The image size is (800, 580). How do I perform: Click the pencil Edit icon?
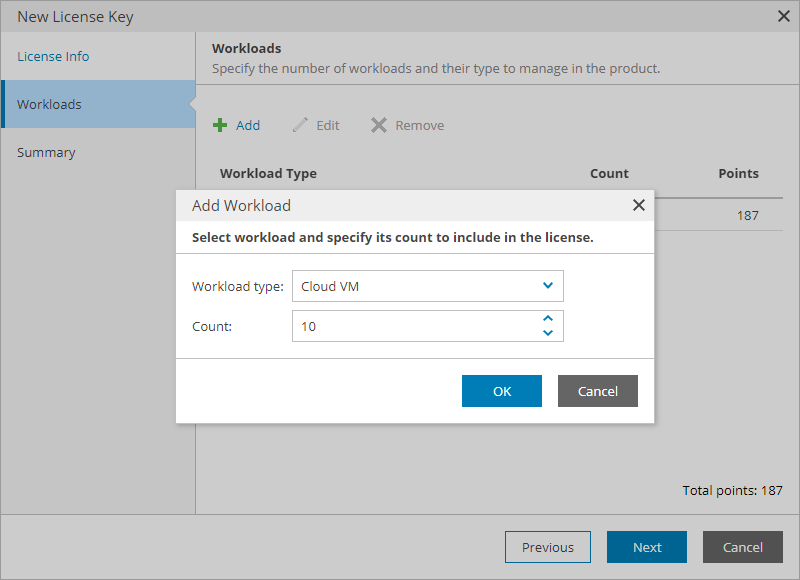pos(300,126)
